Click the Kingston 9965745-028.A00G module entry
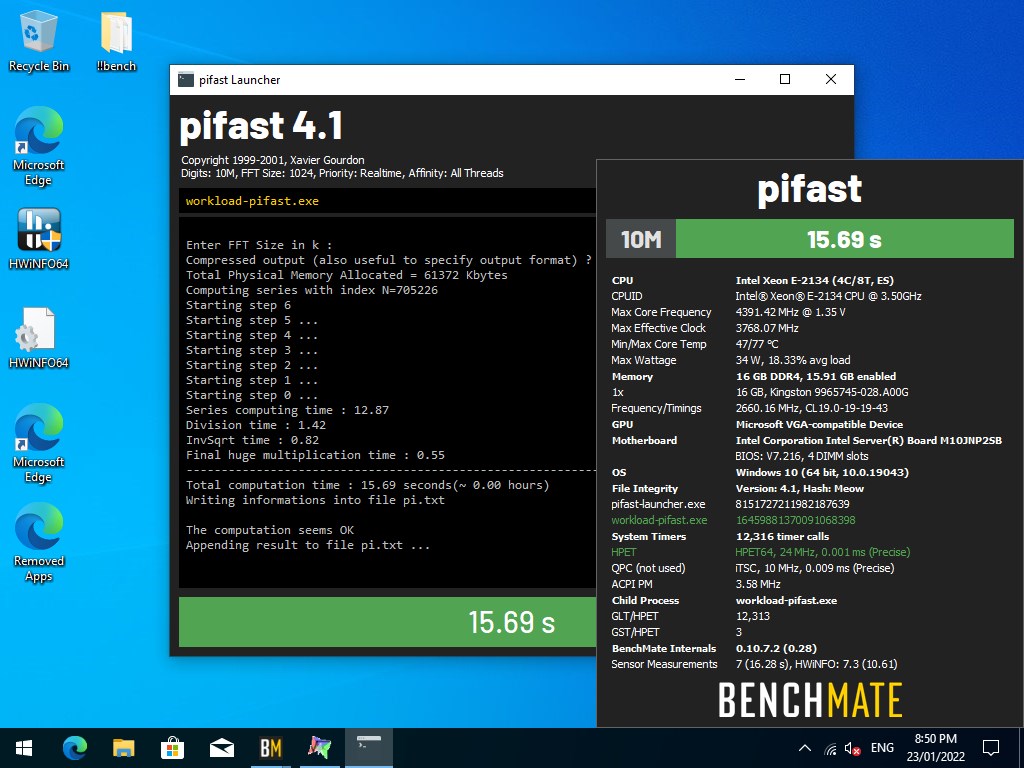This screenshot has height=768, width=1024. pyautogui.click(x=822, y=392)
